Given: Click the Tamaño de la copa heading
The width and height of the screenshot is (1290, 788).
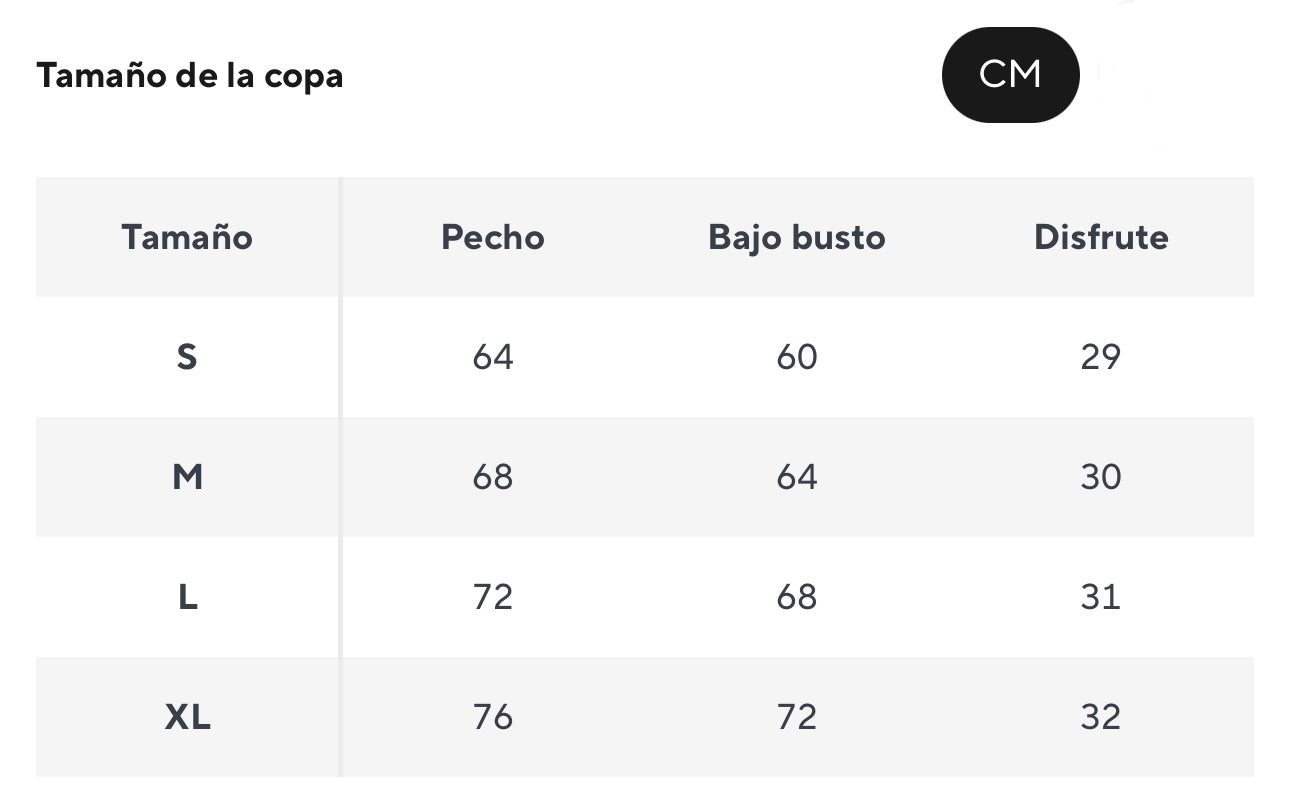Looking at the screenshot, I should (x=190, y=76).
